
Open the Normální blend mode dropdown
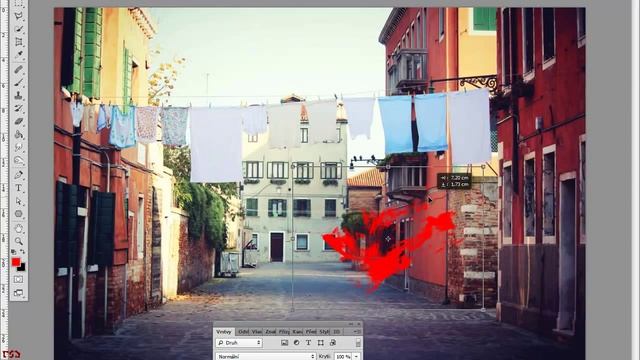[x=266, y=357]
